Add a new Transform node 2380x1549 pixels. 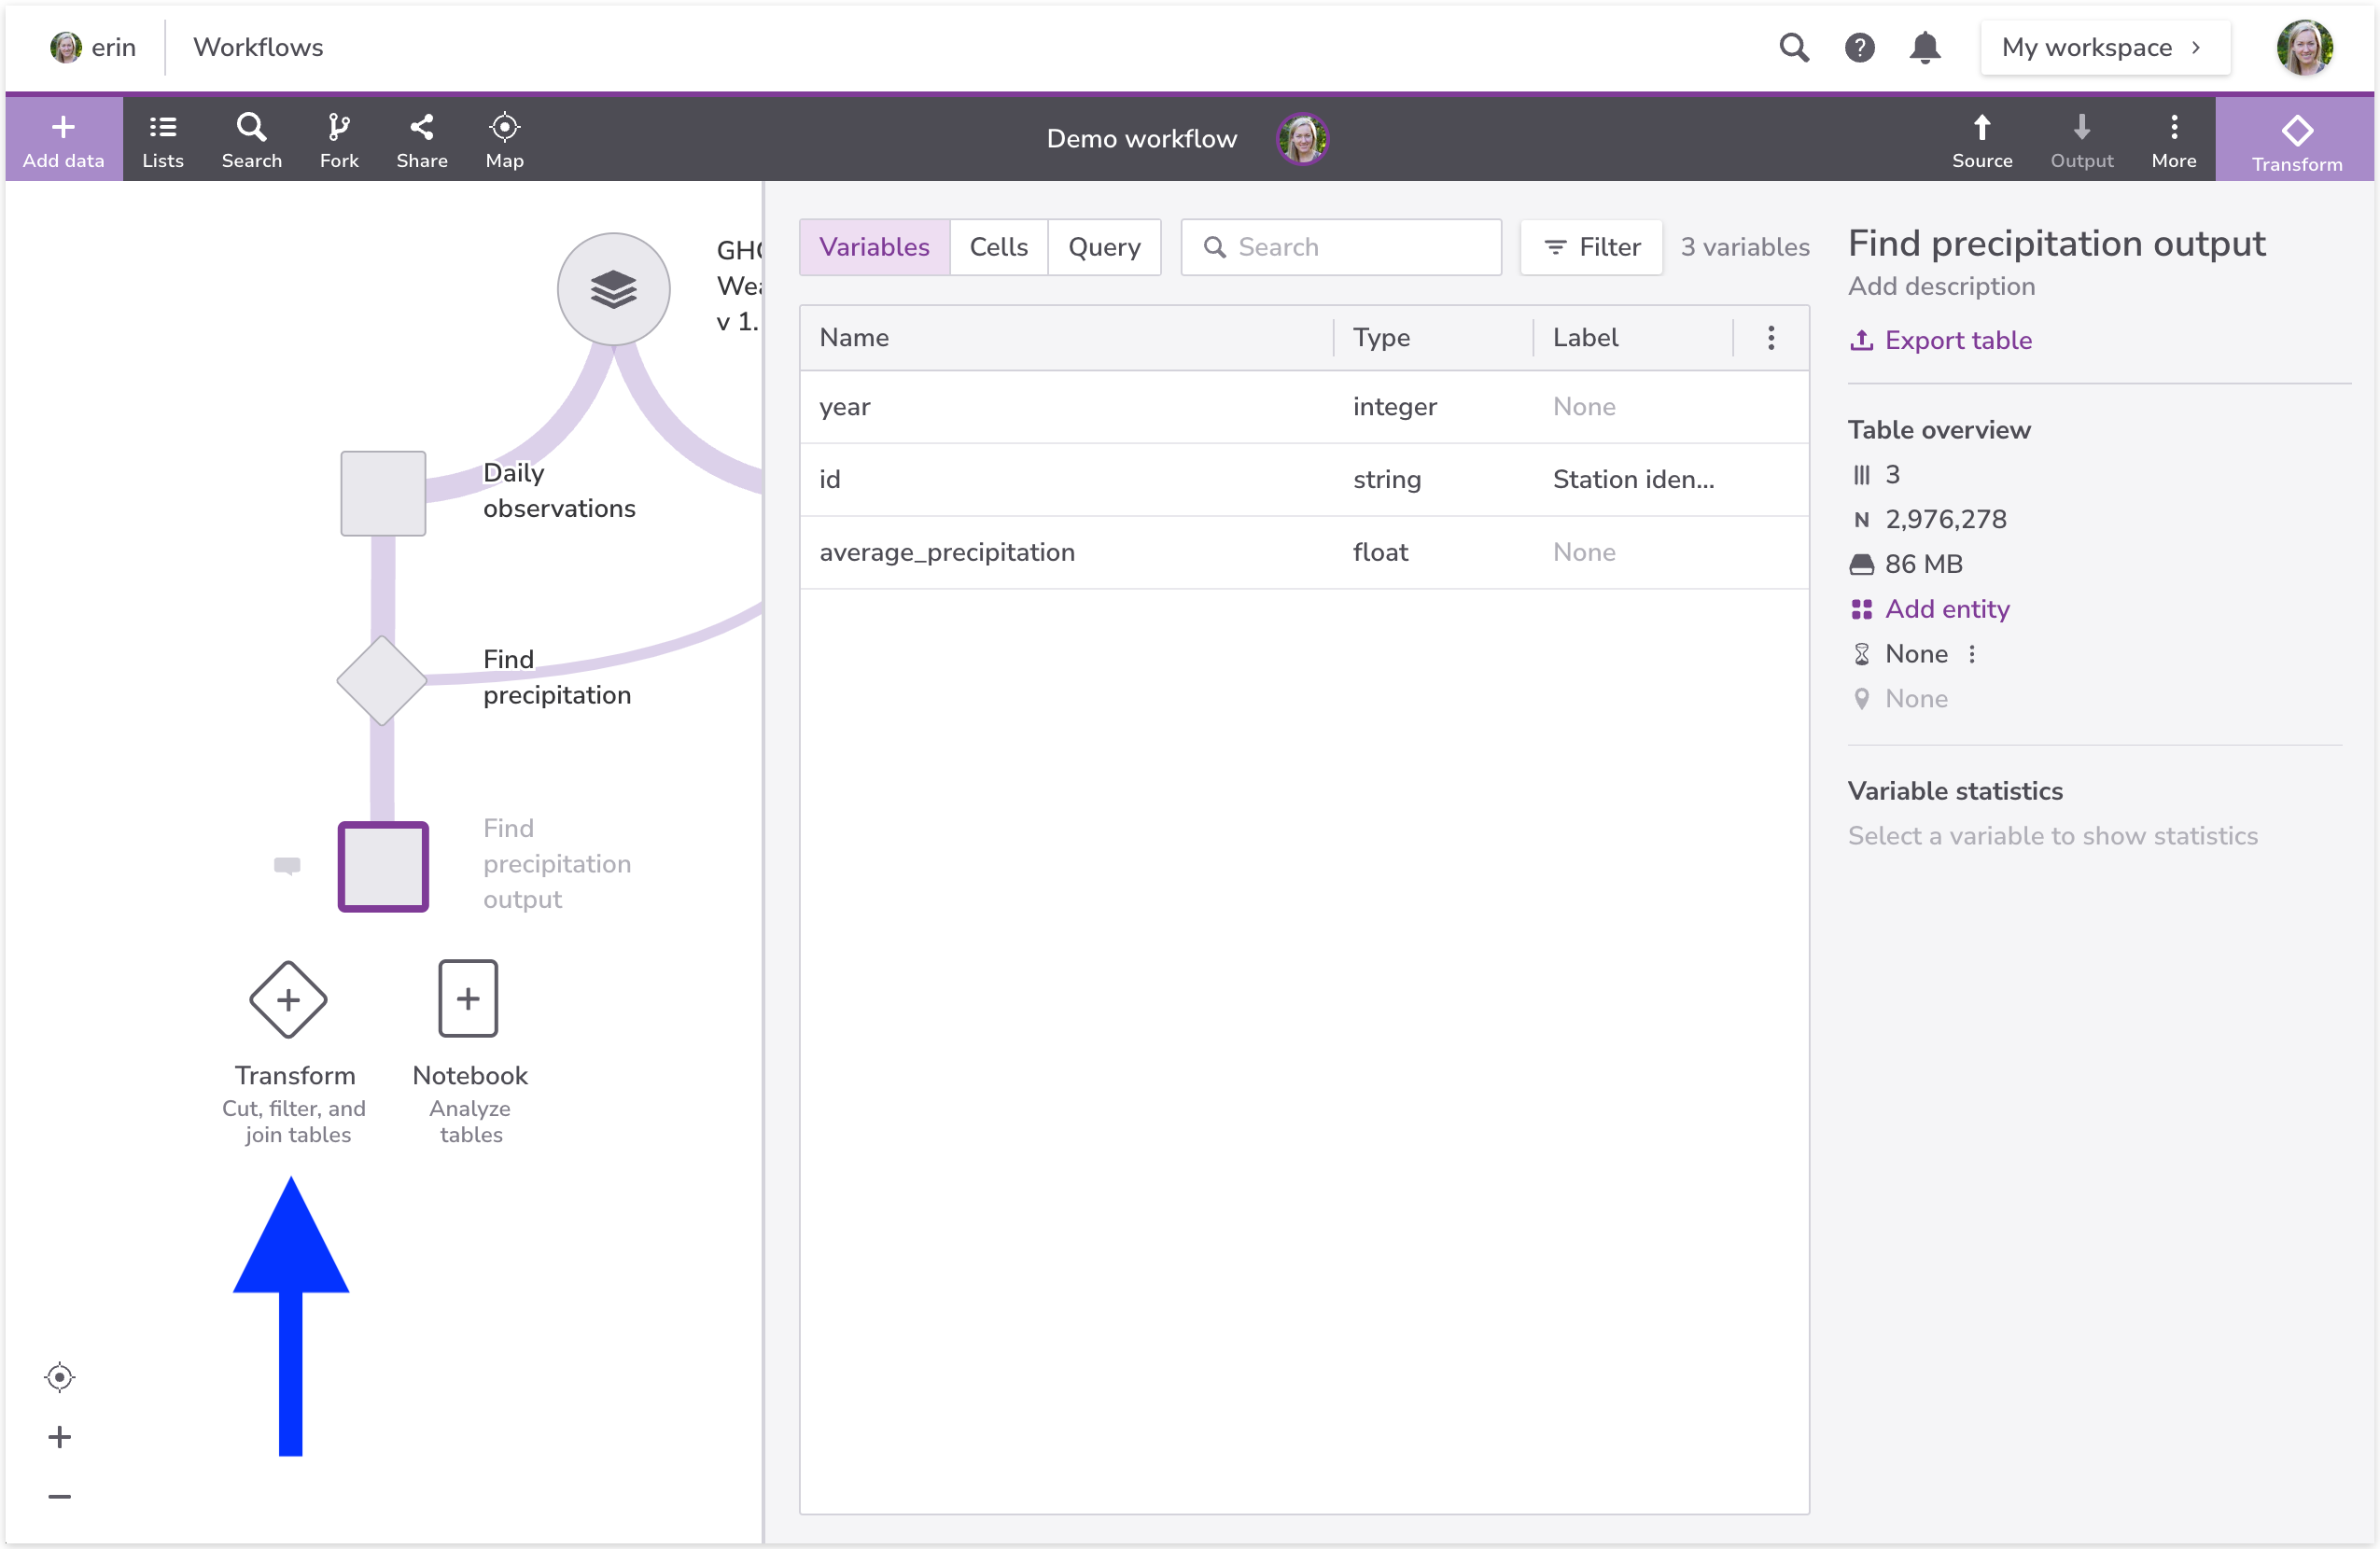pyautogui.click(x=288, y=999)
